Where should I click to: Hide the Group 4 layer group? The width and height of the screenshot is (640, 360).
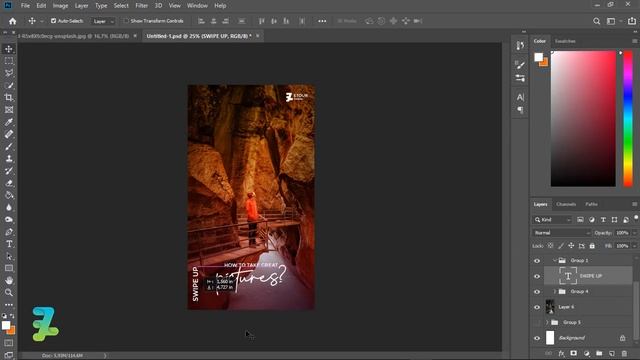coord(537,292)
